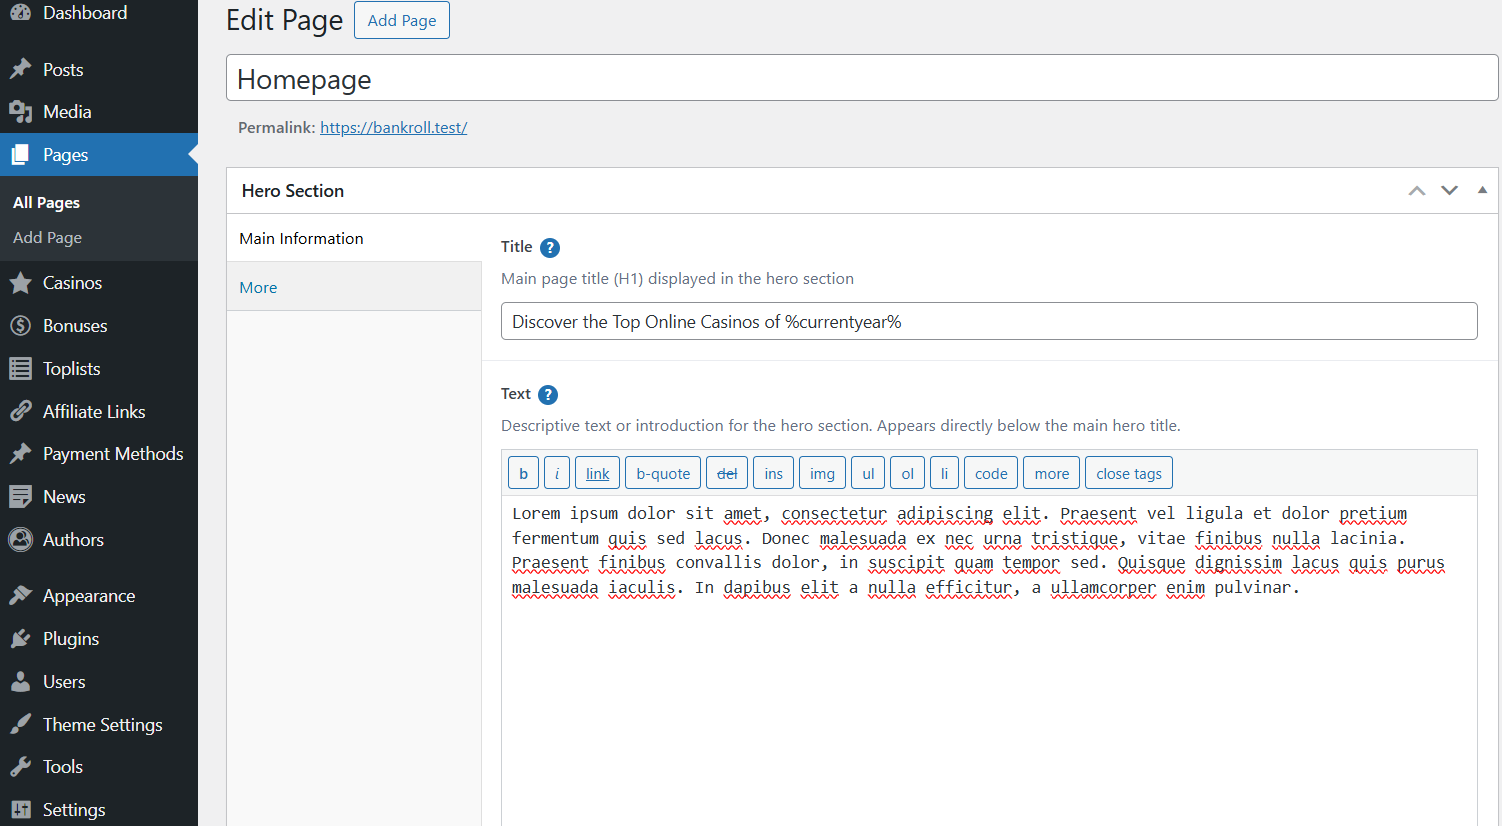
Task: Move Hero Section panel down
Action: 1449,191
